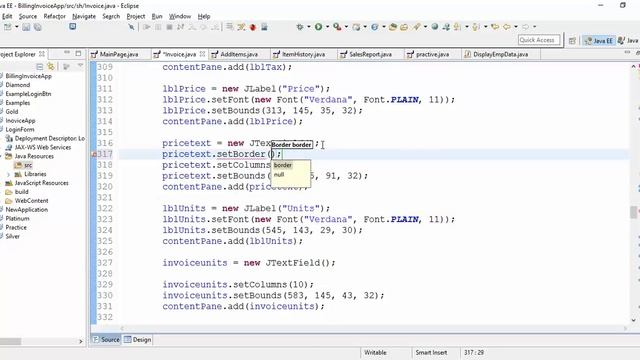Switch to the Design tab
The image size is (640, 360).
(138, 340)
